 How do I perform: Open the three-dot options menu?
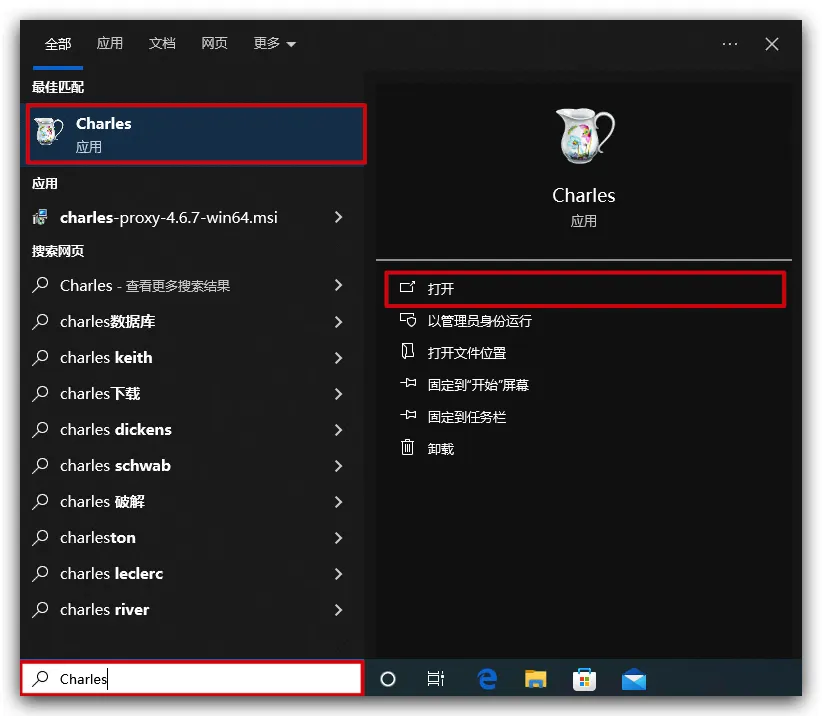[730, 44]
